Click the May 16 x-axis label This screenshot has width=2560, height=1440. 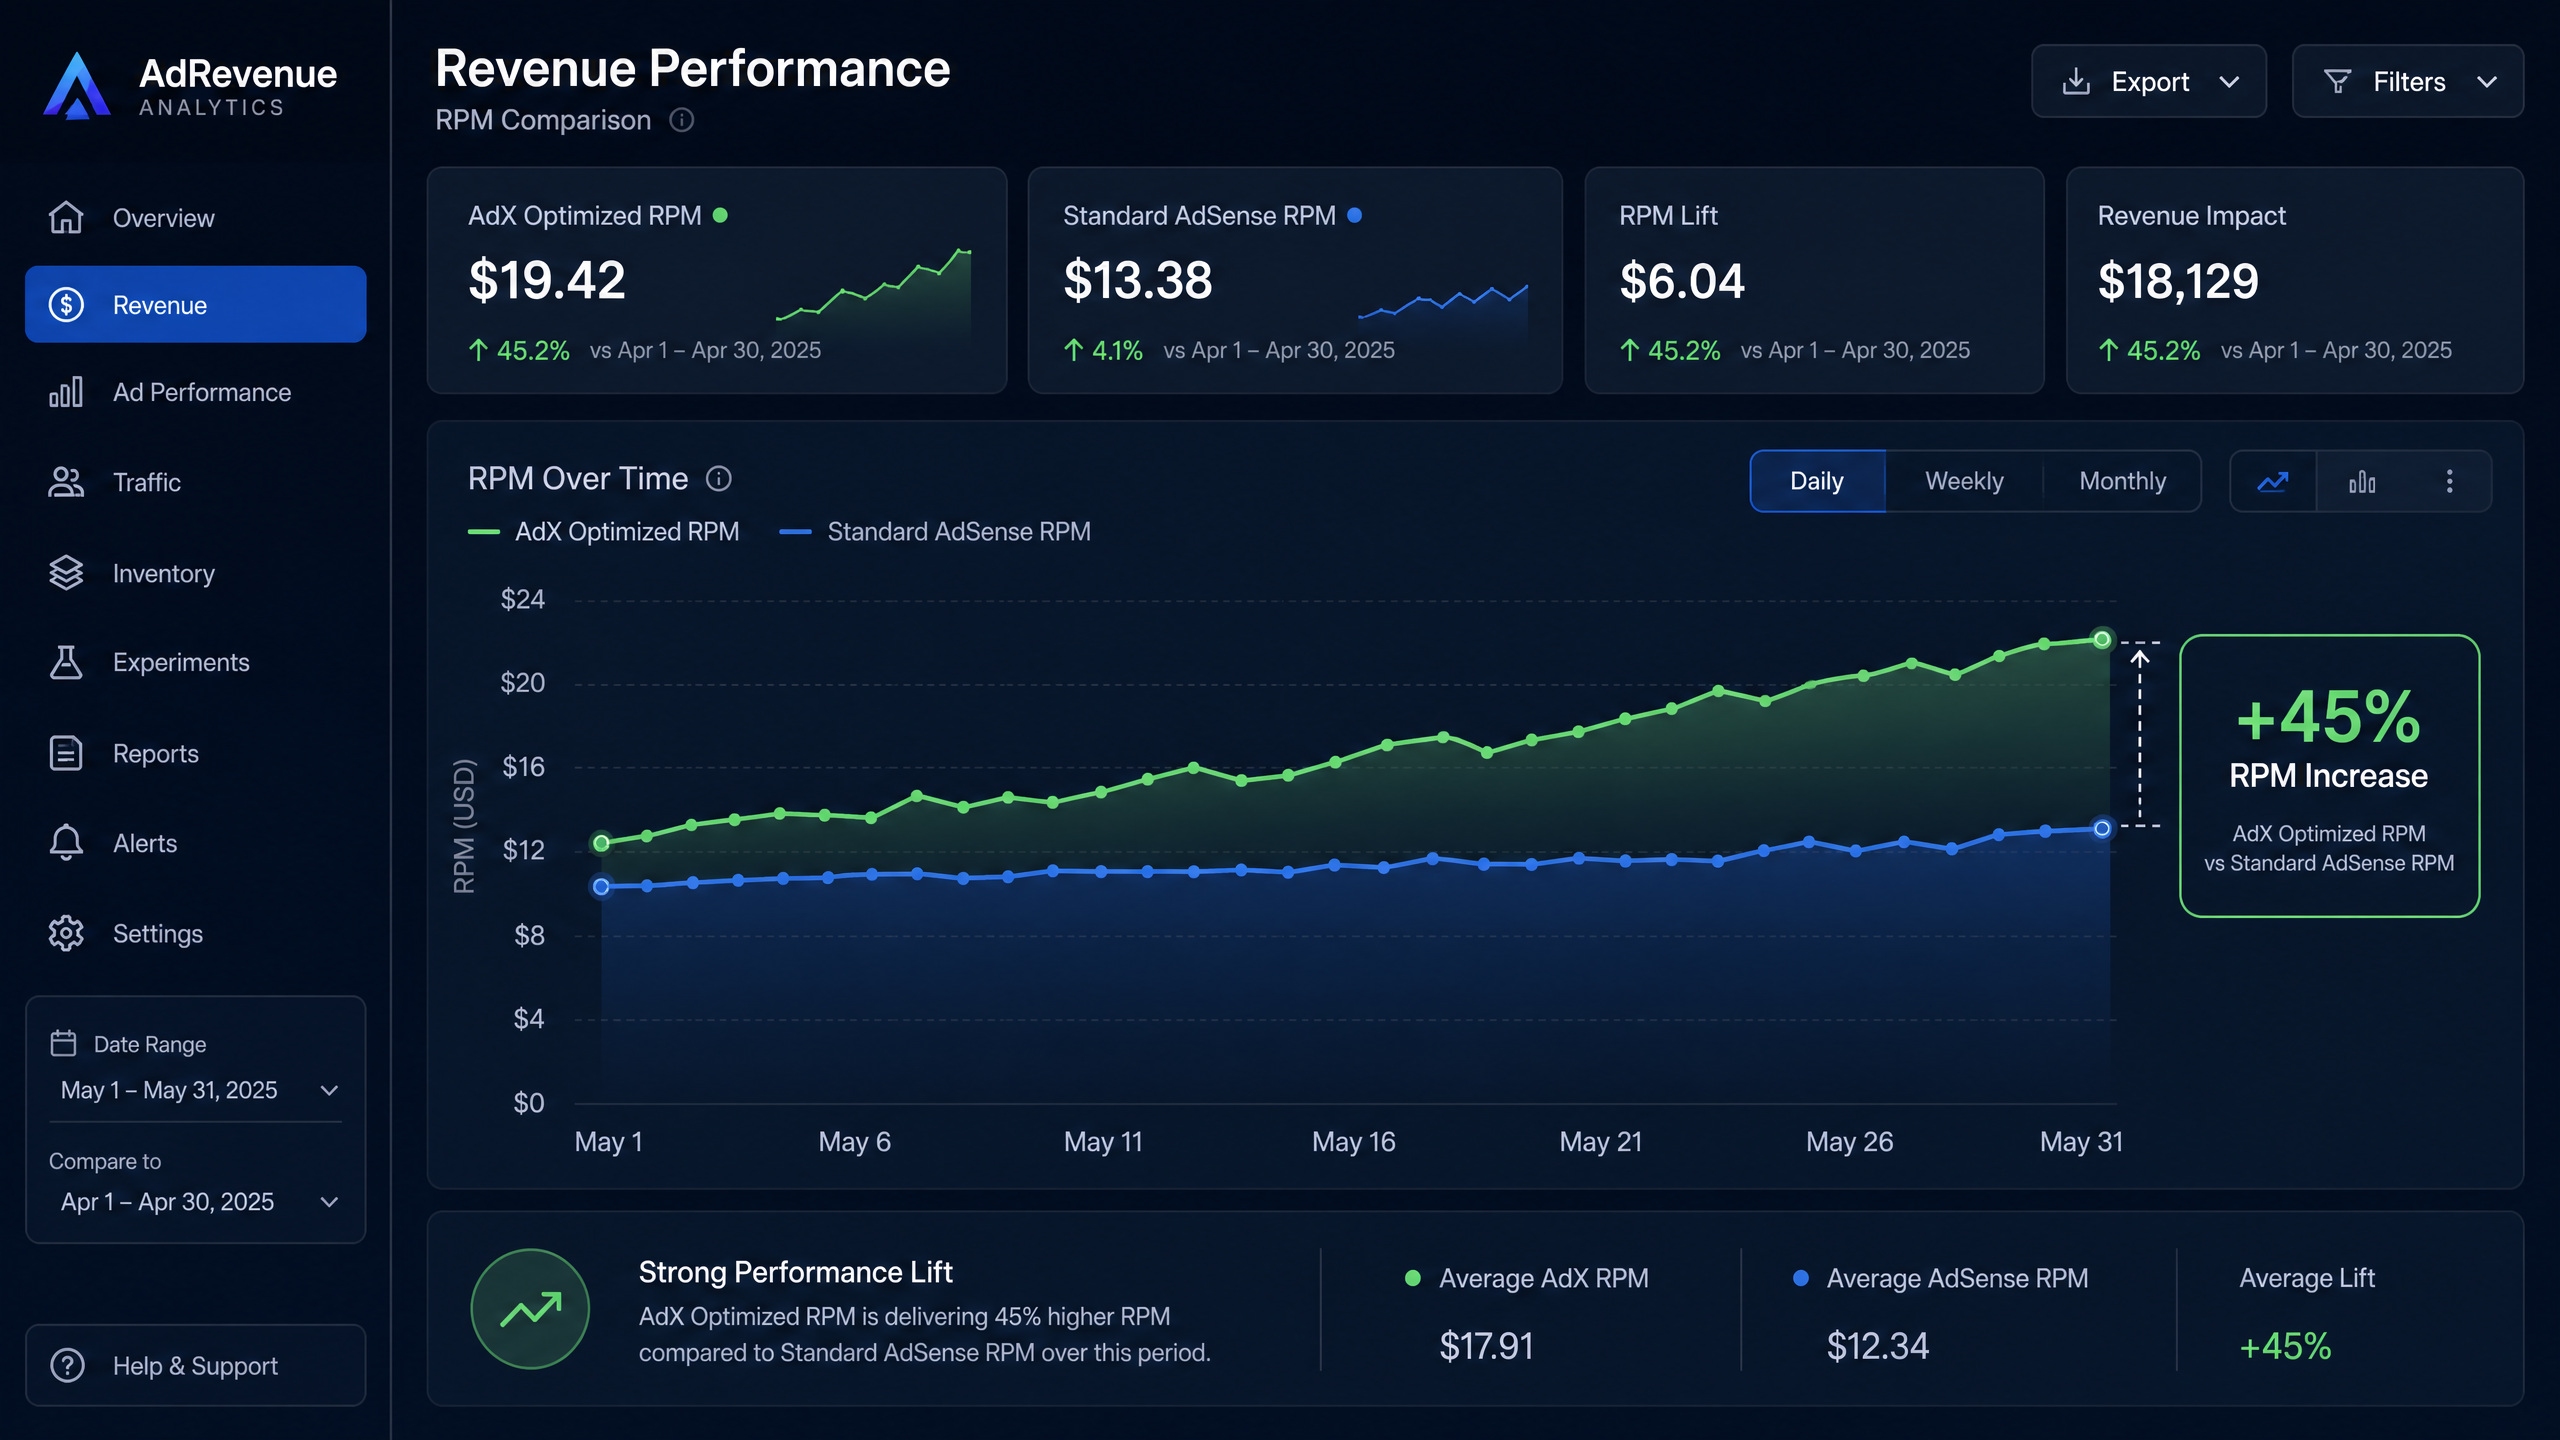(x=1353, y=1141)
